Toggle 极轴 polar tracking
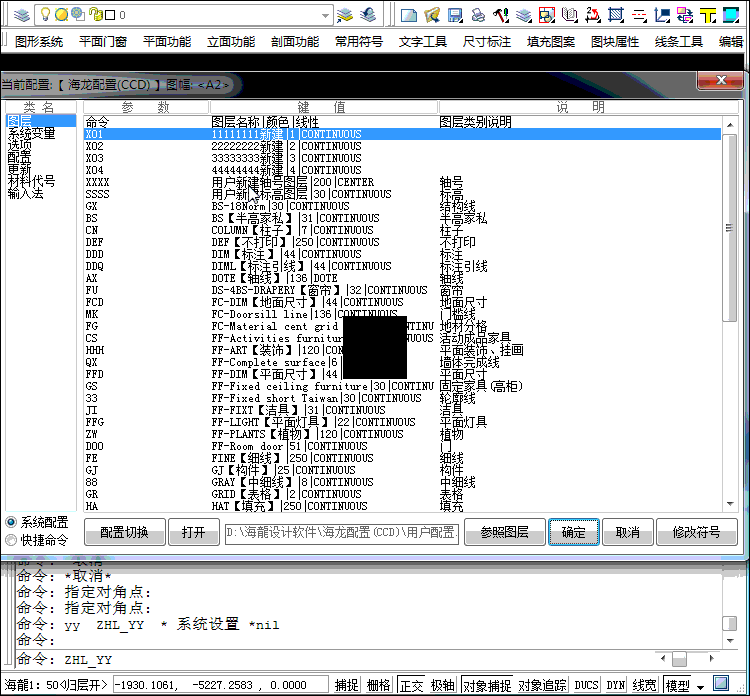Viewport: 750px width, 696px height. click(x=442, y=685)
